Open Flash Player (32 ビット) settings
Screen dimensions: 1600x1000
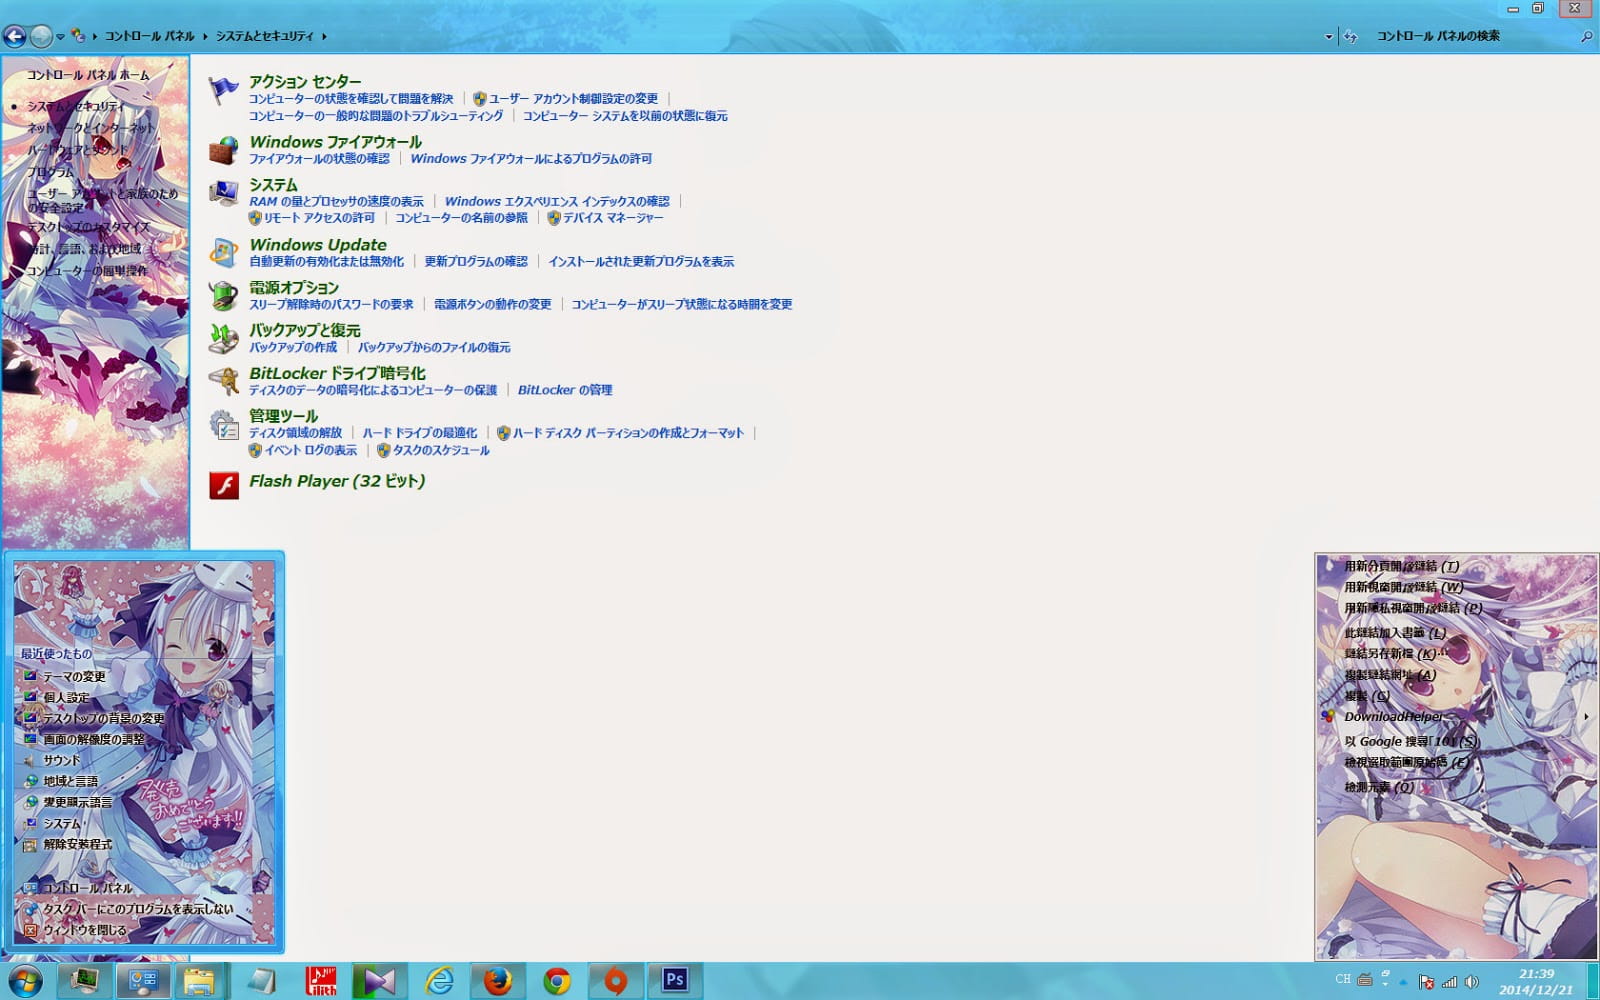tap(338, 481)
